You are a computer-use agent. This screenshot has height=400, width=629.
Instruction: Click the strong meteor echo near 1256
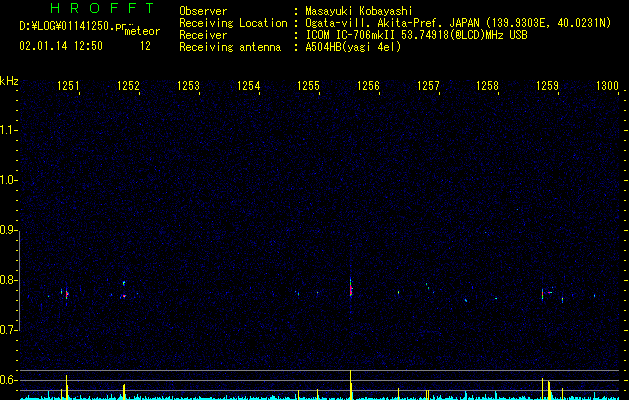[351, 287]
